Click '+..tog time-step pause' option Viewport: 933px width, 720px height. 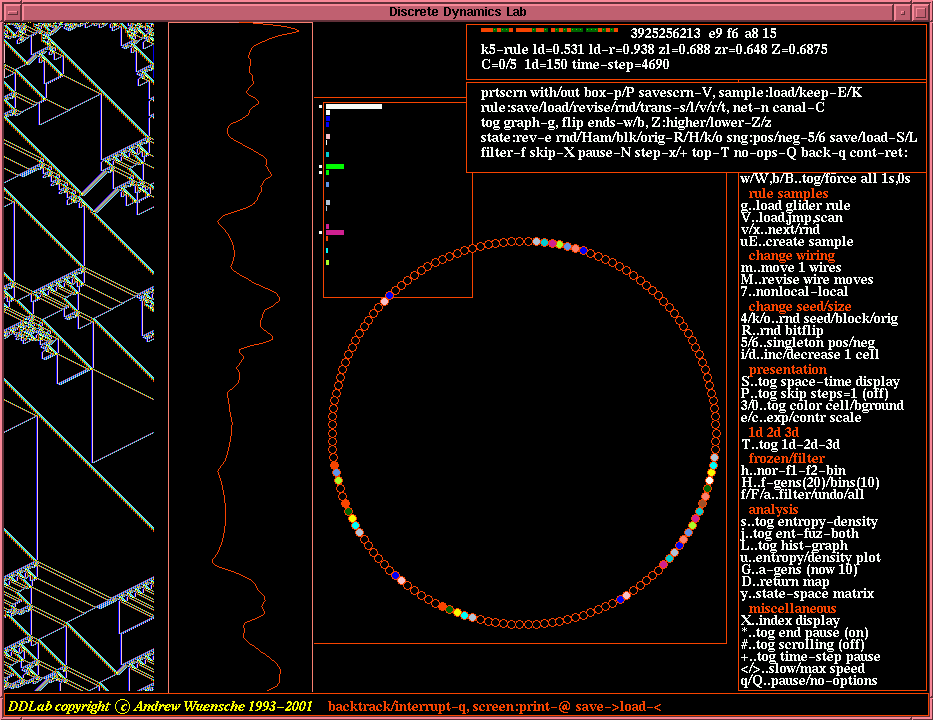pyautogui.click(x=810, y=656)
